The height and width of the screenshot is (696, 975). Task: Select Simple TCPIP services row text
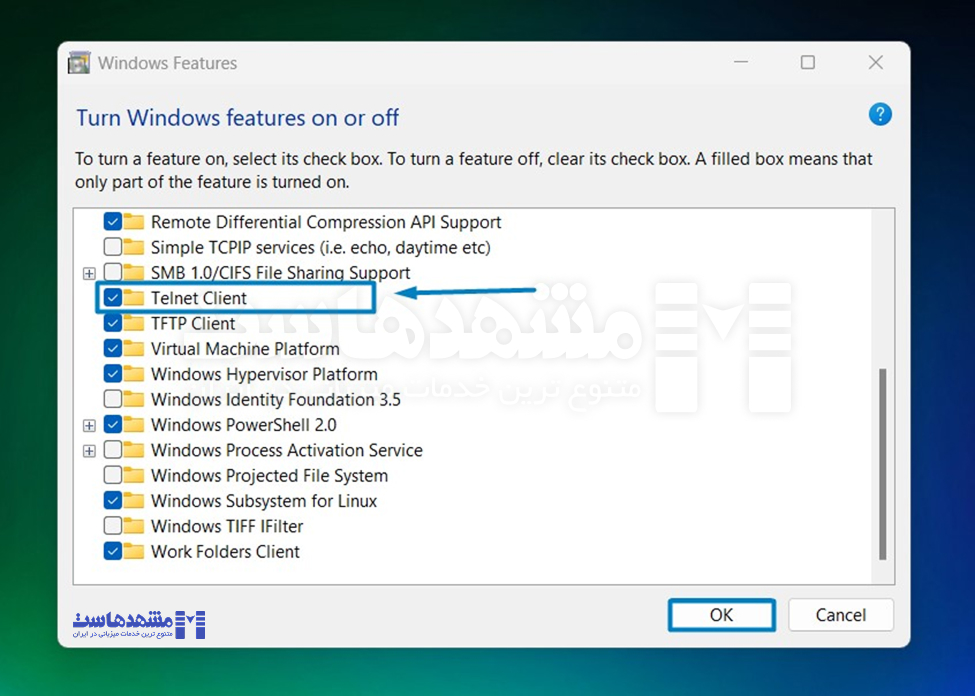[x=321, y=248]
